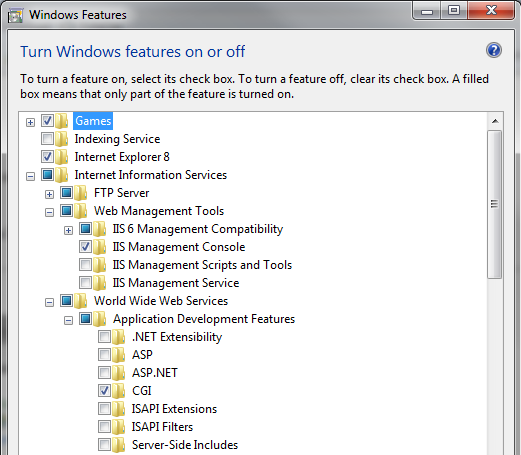The image size is (521, 455).
Task: Check the IIS Management Scripts and Tools box
Action: point(85,264)
